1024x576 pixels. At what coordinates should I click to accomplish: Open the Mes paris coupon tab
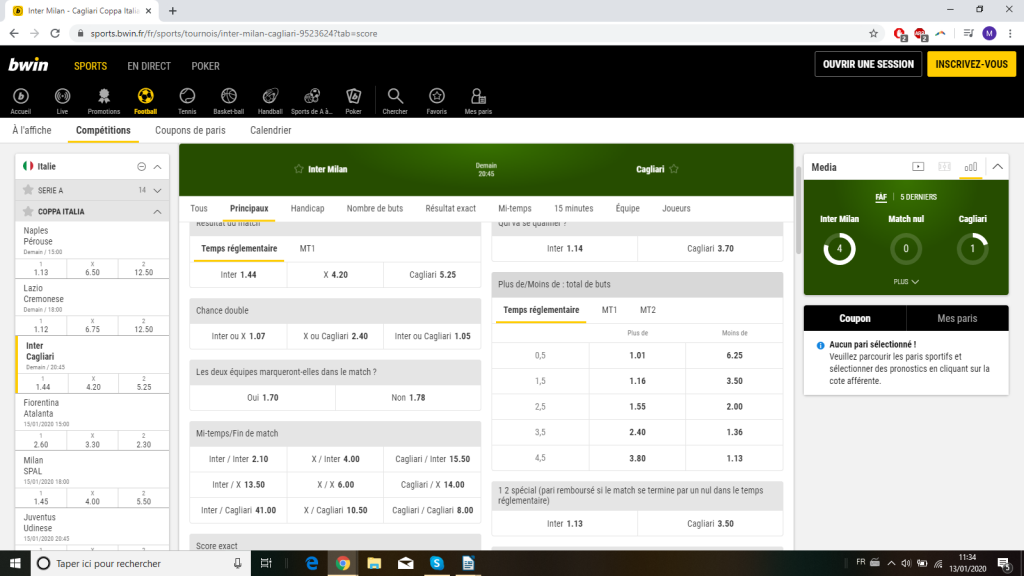pos(957,318)
